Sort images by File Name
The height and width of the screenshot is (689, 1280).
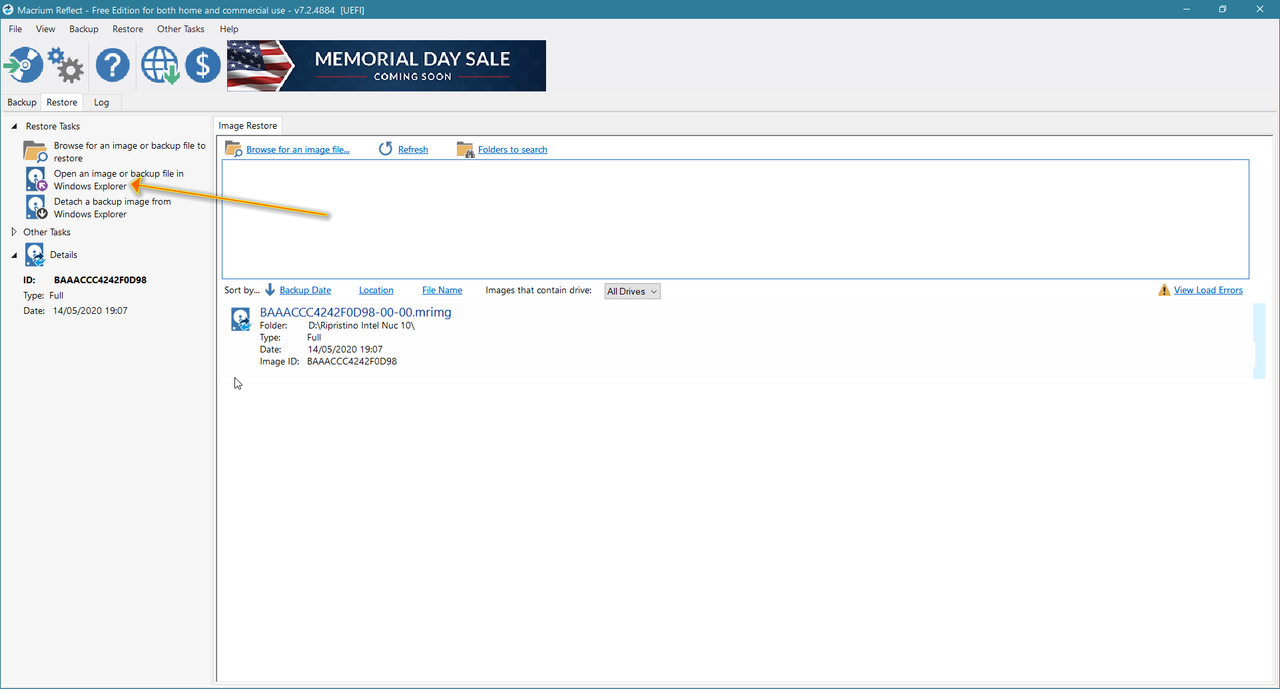pos(442,290)
